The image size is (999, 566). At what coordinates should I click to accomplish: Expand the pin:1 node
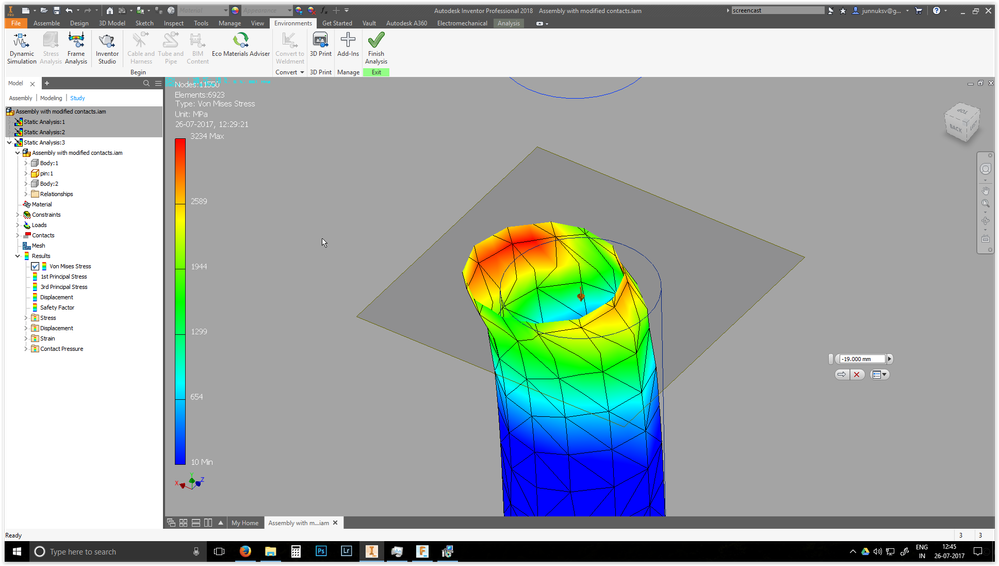point(26,173)
